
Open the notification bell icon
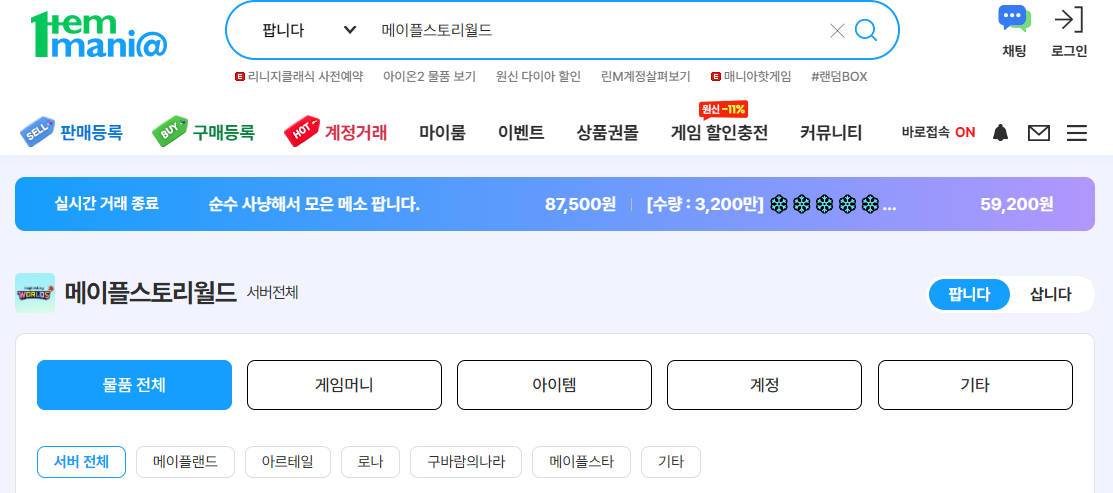(x=1000, y=133)
